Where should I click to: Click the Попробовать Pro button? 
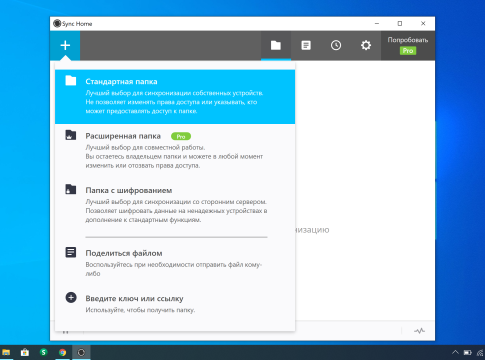click(x=408, y=45)
